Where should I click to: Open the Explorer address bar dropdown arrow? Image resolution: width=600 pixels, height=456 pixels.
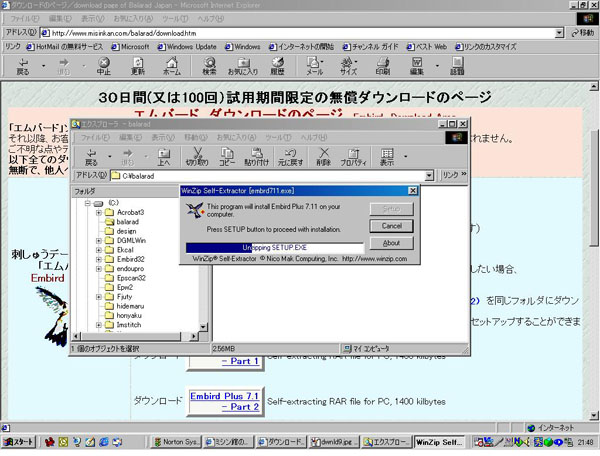pyautogui.click(x=429, y=176)
